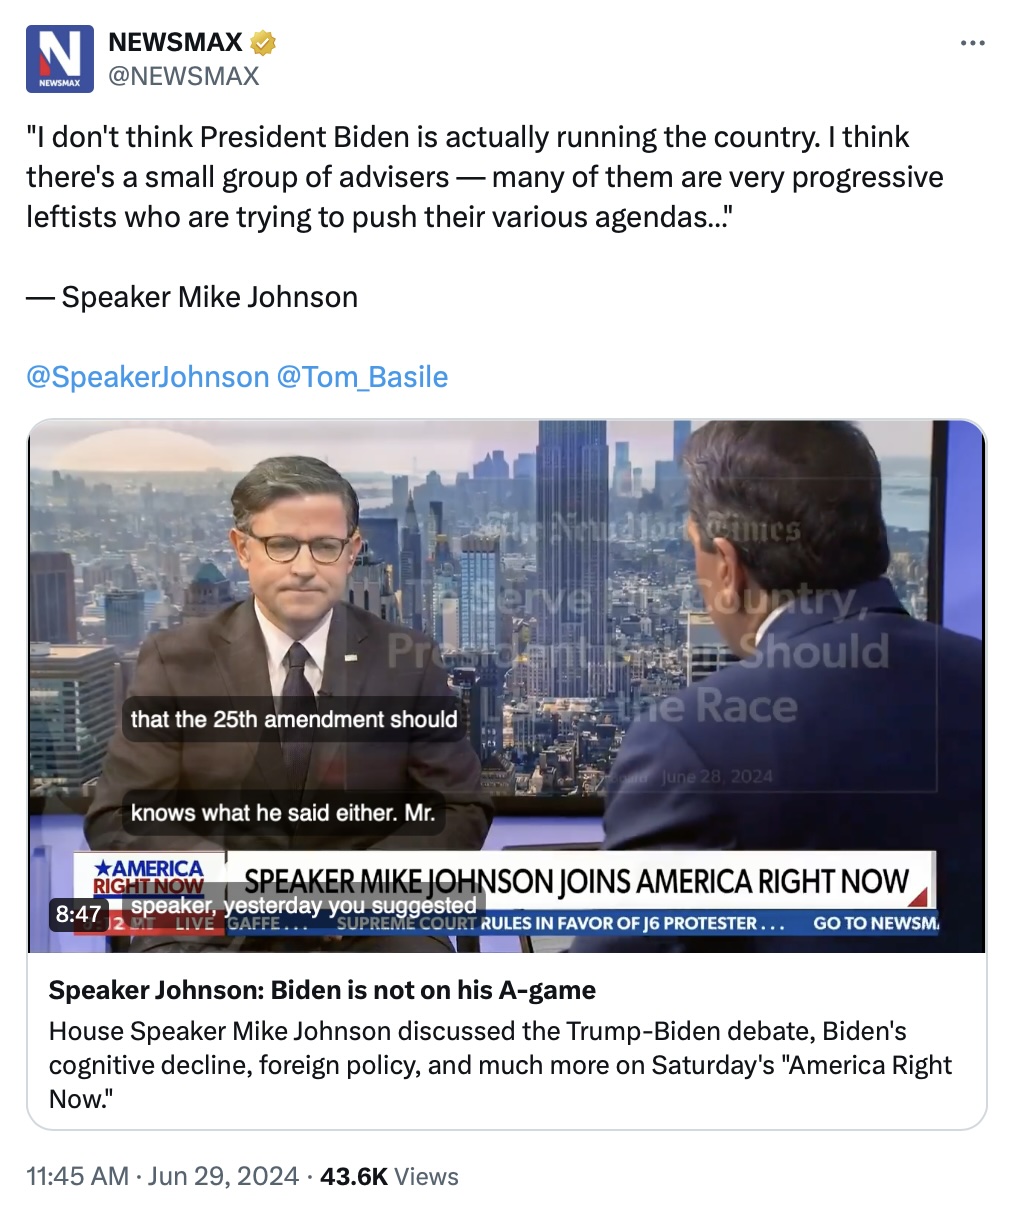Open the @SpeakerJohnson mention

[x=148, y=377]
